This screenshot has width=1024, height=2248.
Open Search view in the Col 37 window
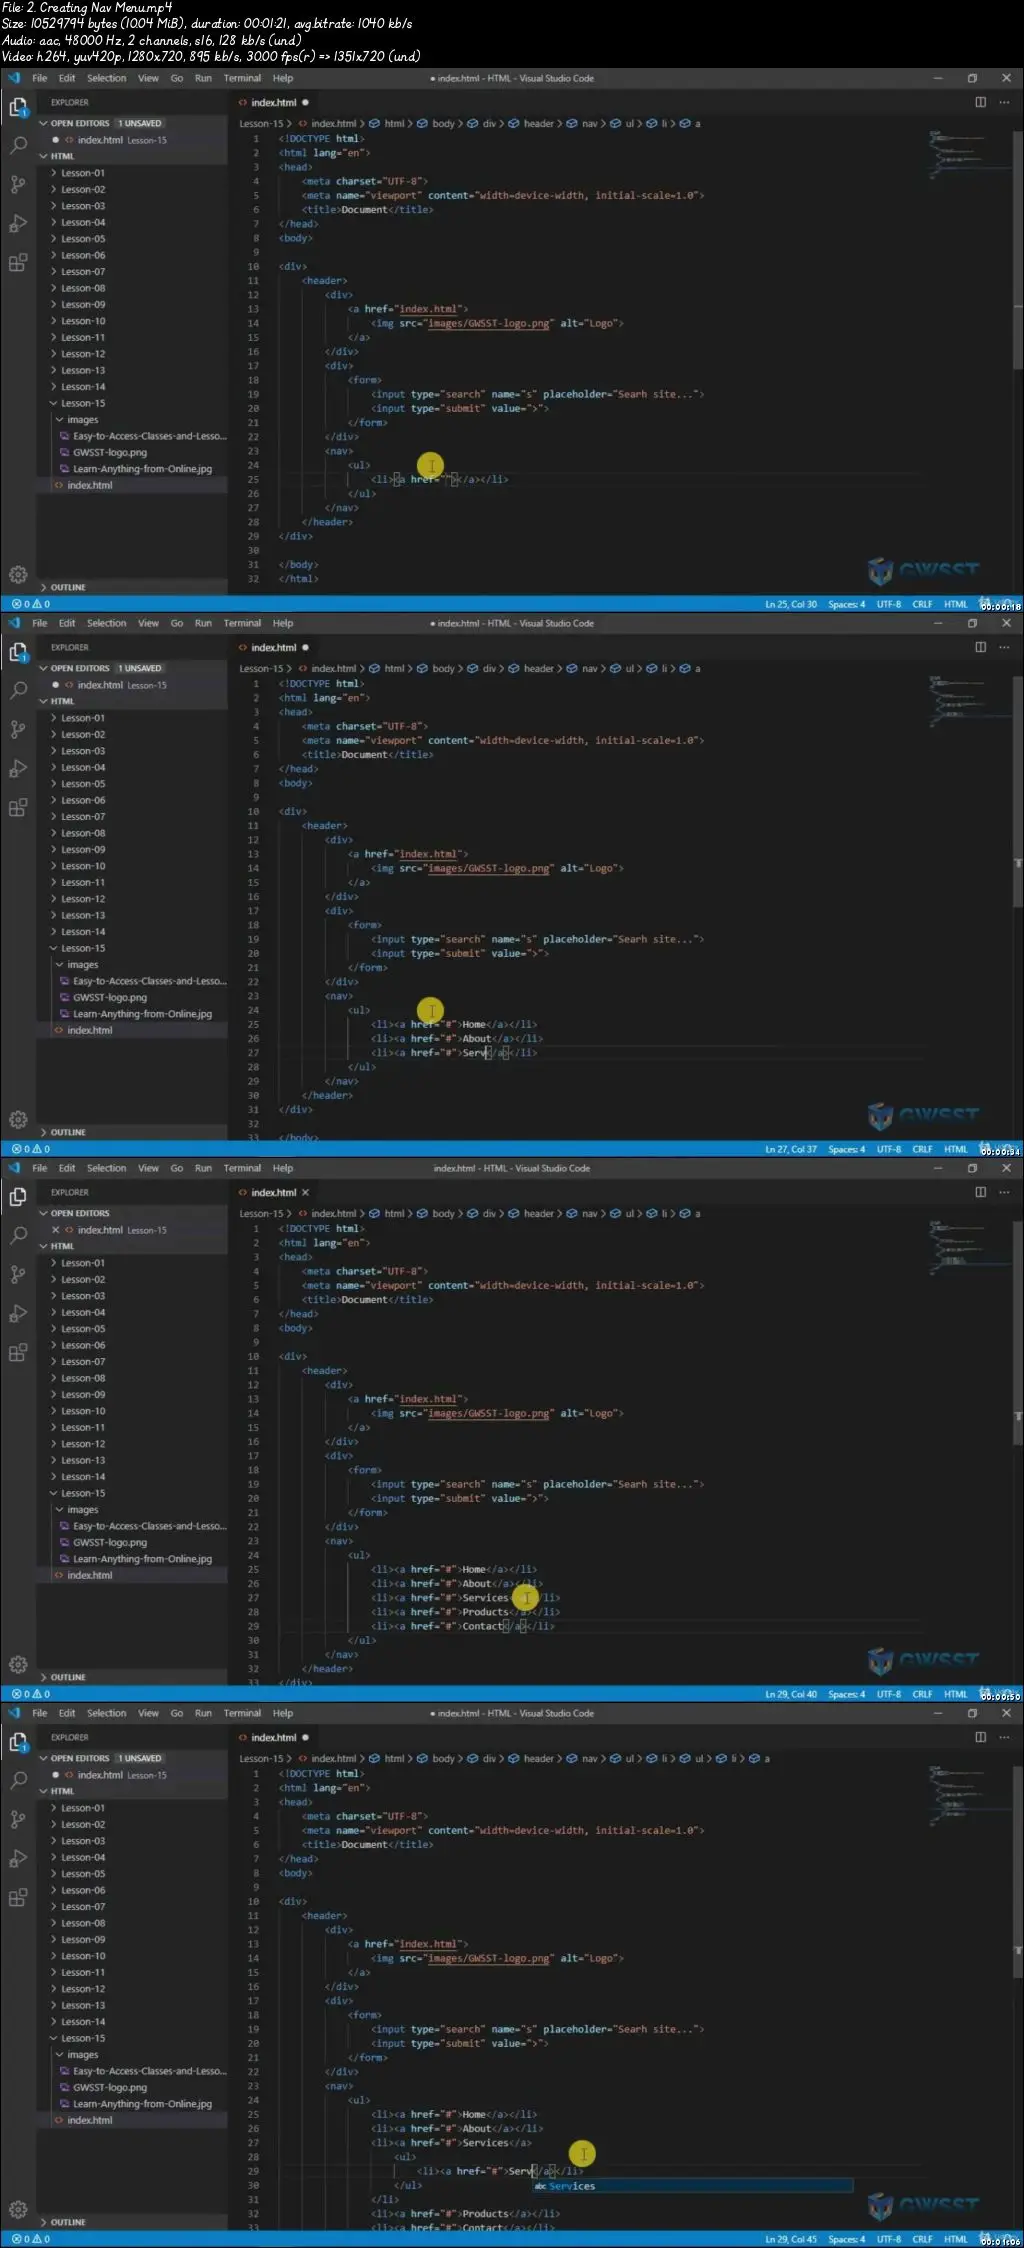[x=18, y=690]
